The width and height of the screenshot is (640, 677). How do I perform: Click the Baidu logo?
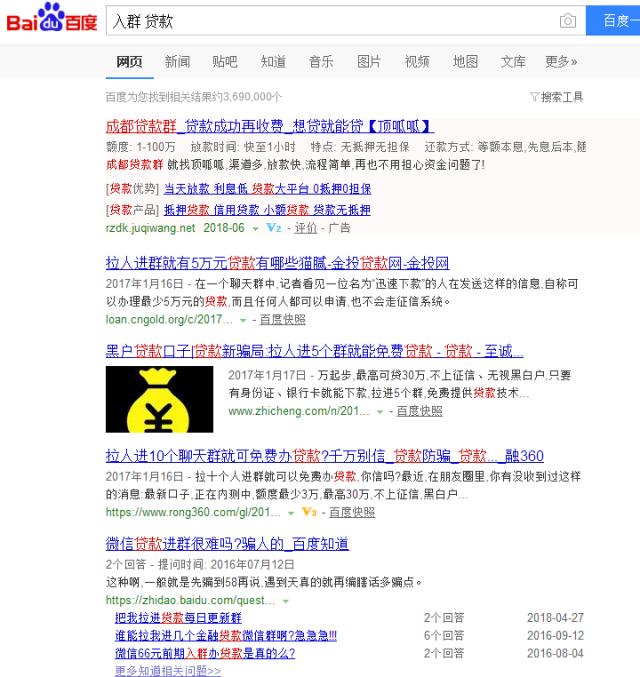tap(51, 18)
